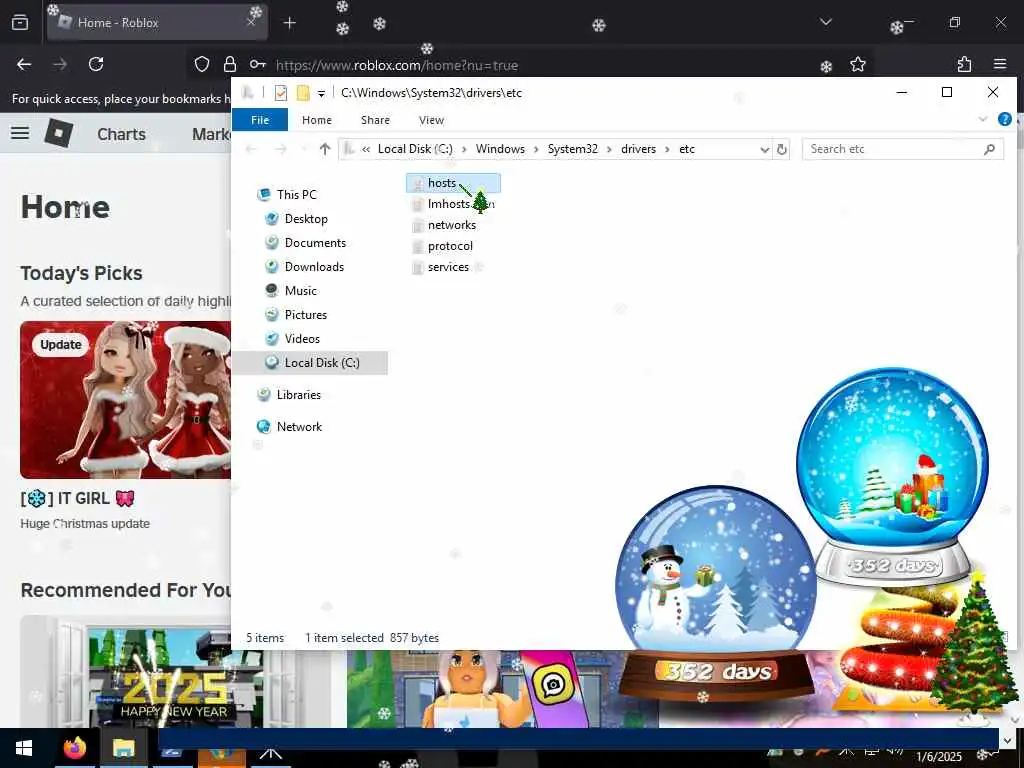Click Firefox back button
Image resolution: width=1024 pixels, height=768 pixels.
pyautogui.click(x=24, y=64)
